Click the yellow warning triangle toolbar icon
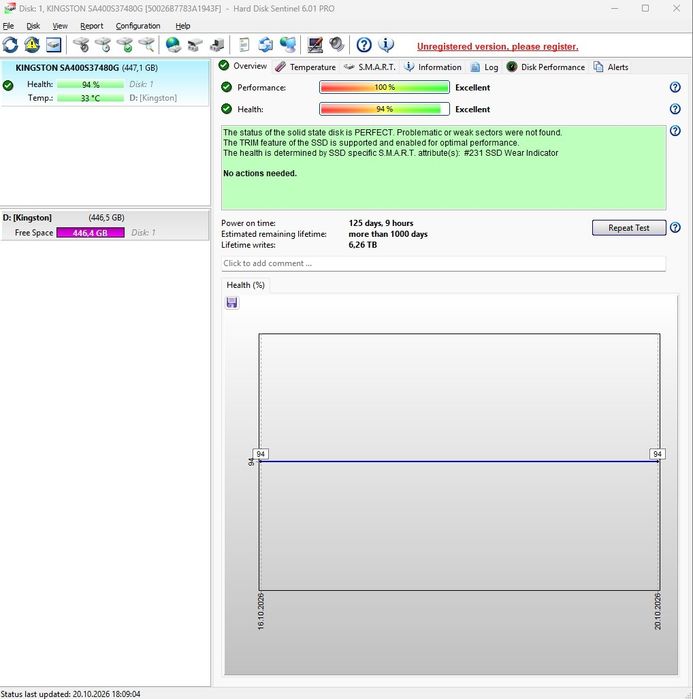The height and width of the screenshot is (699, 693). point(32,45)
